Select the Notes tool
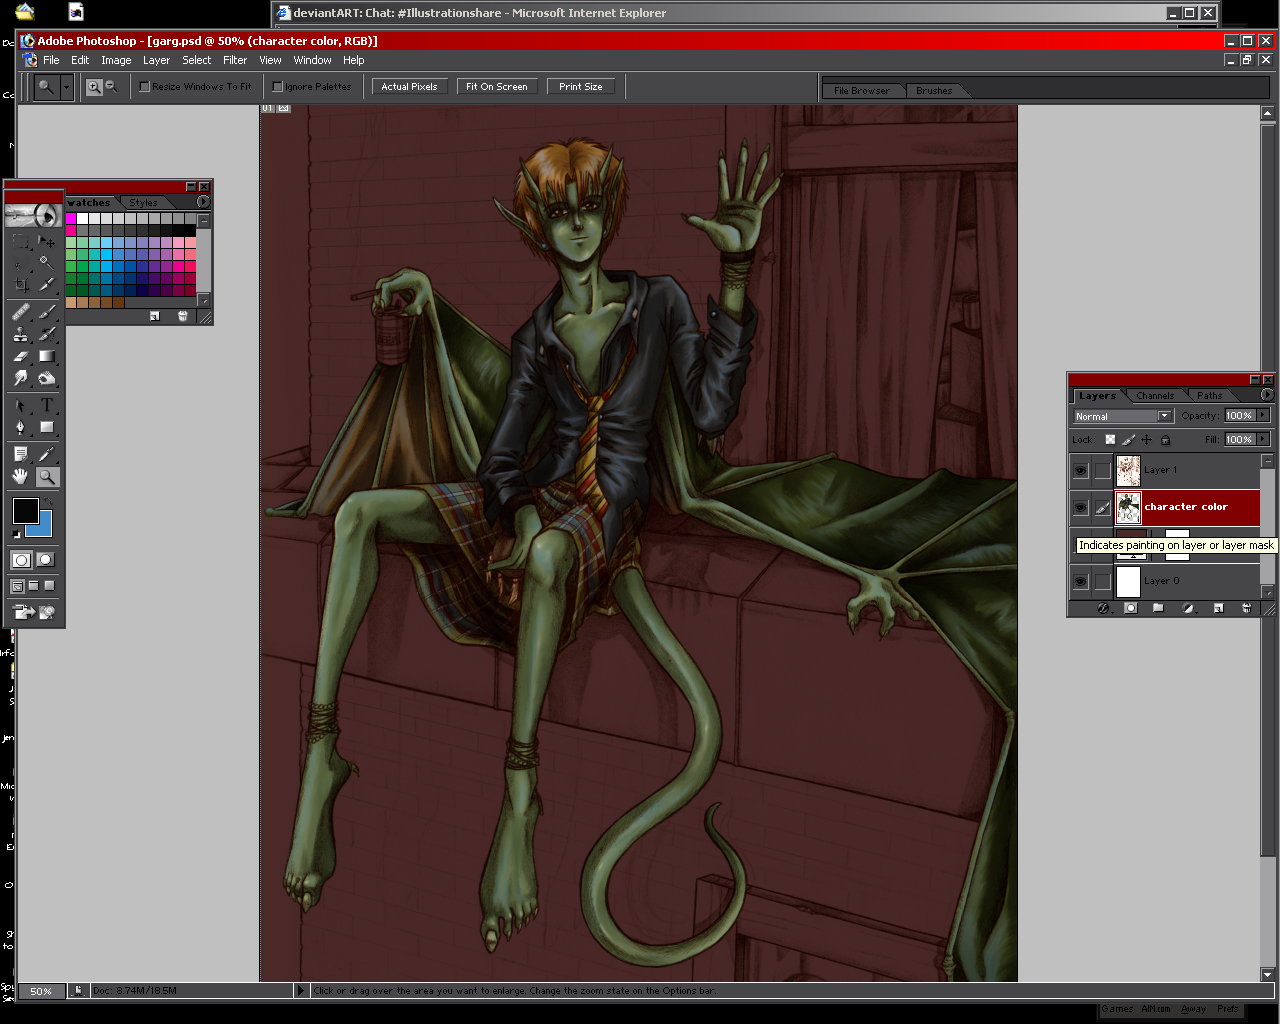1280x1024 pixels. (x=21, y=455)
